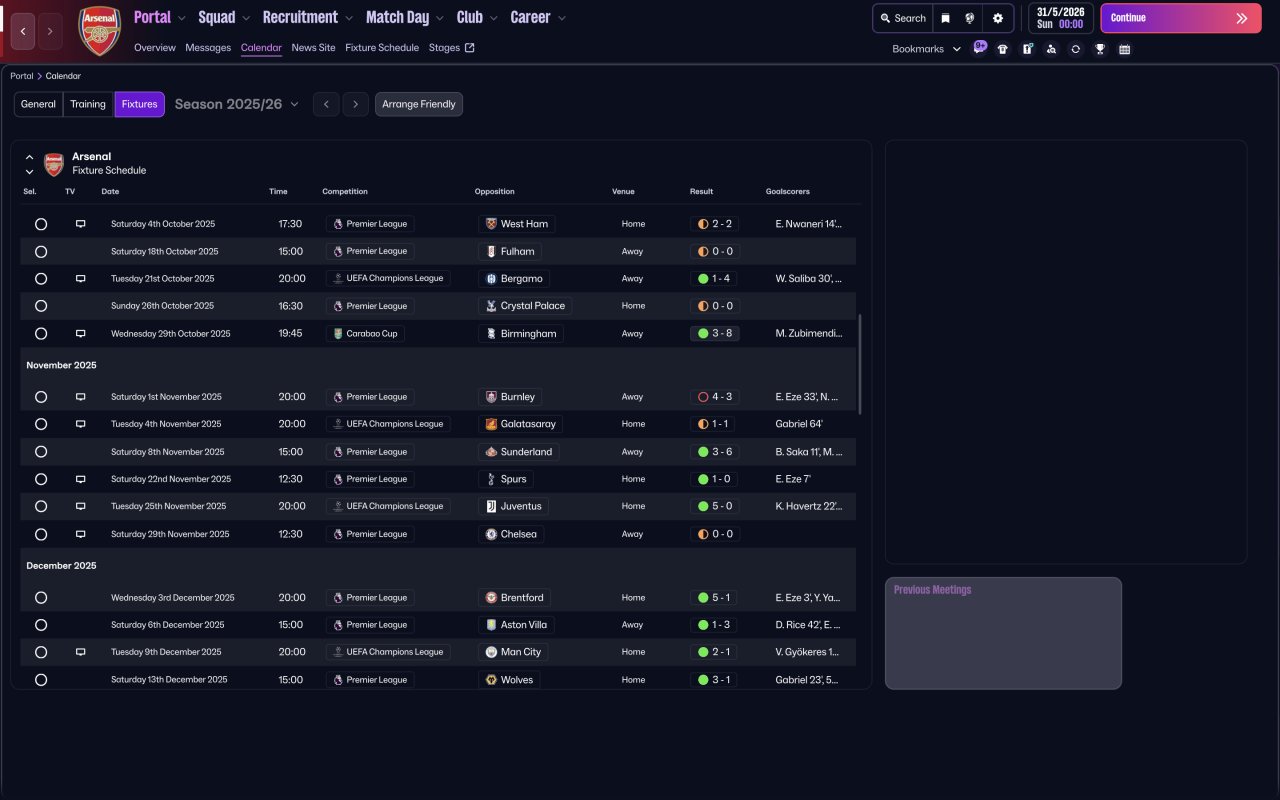Open the Fixture Schedule sub-menu tab

pos(382,48)
